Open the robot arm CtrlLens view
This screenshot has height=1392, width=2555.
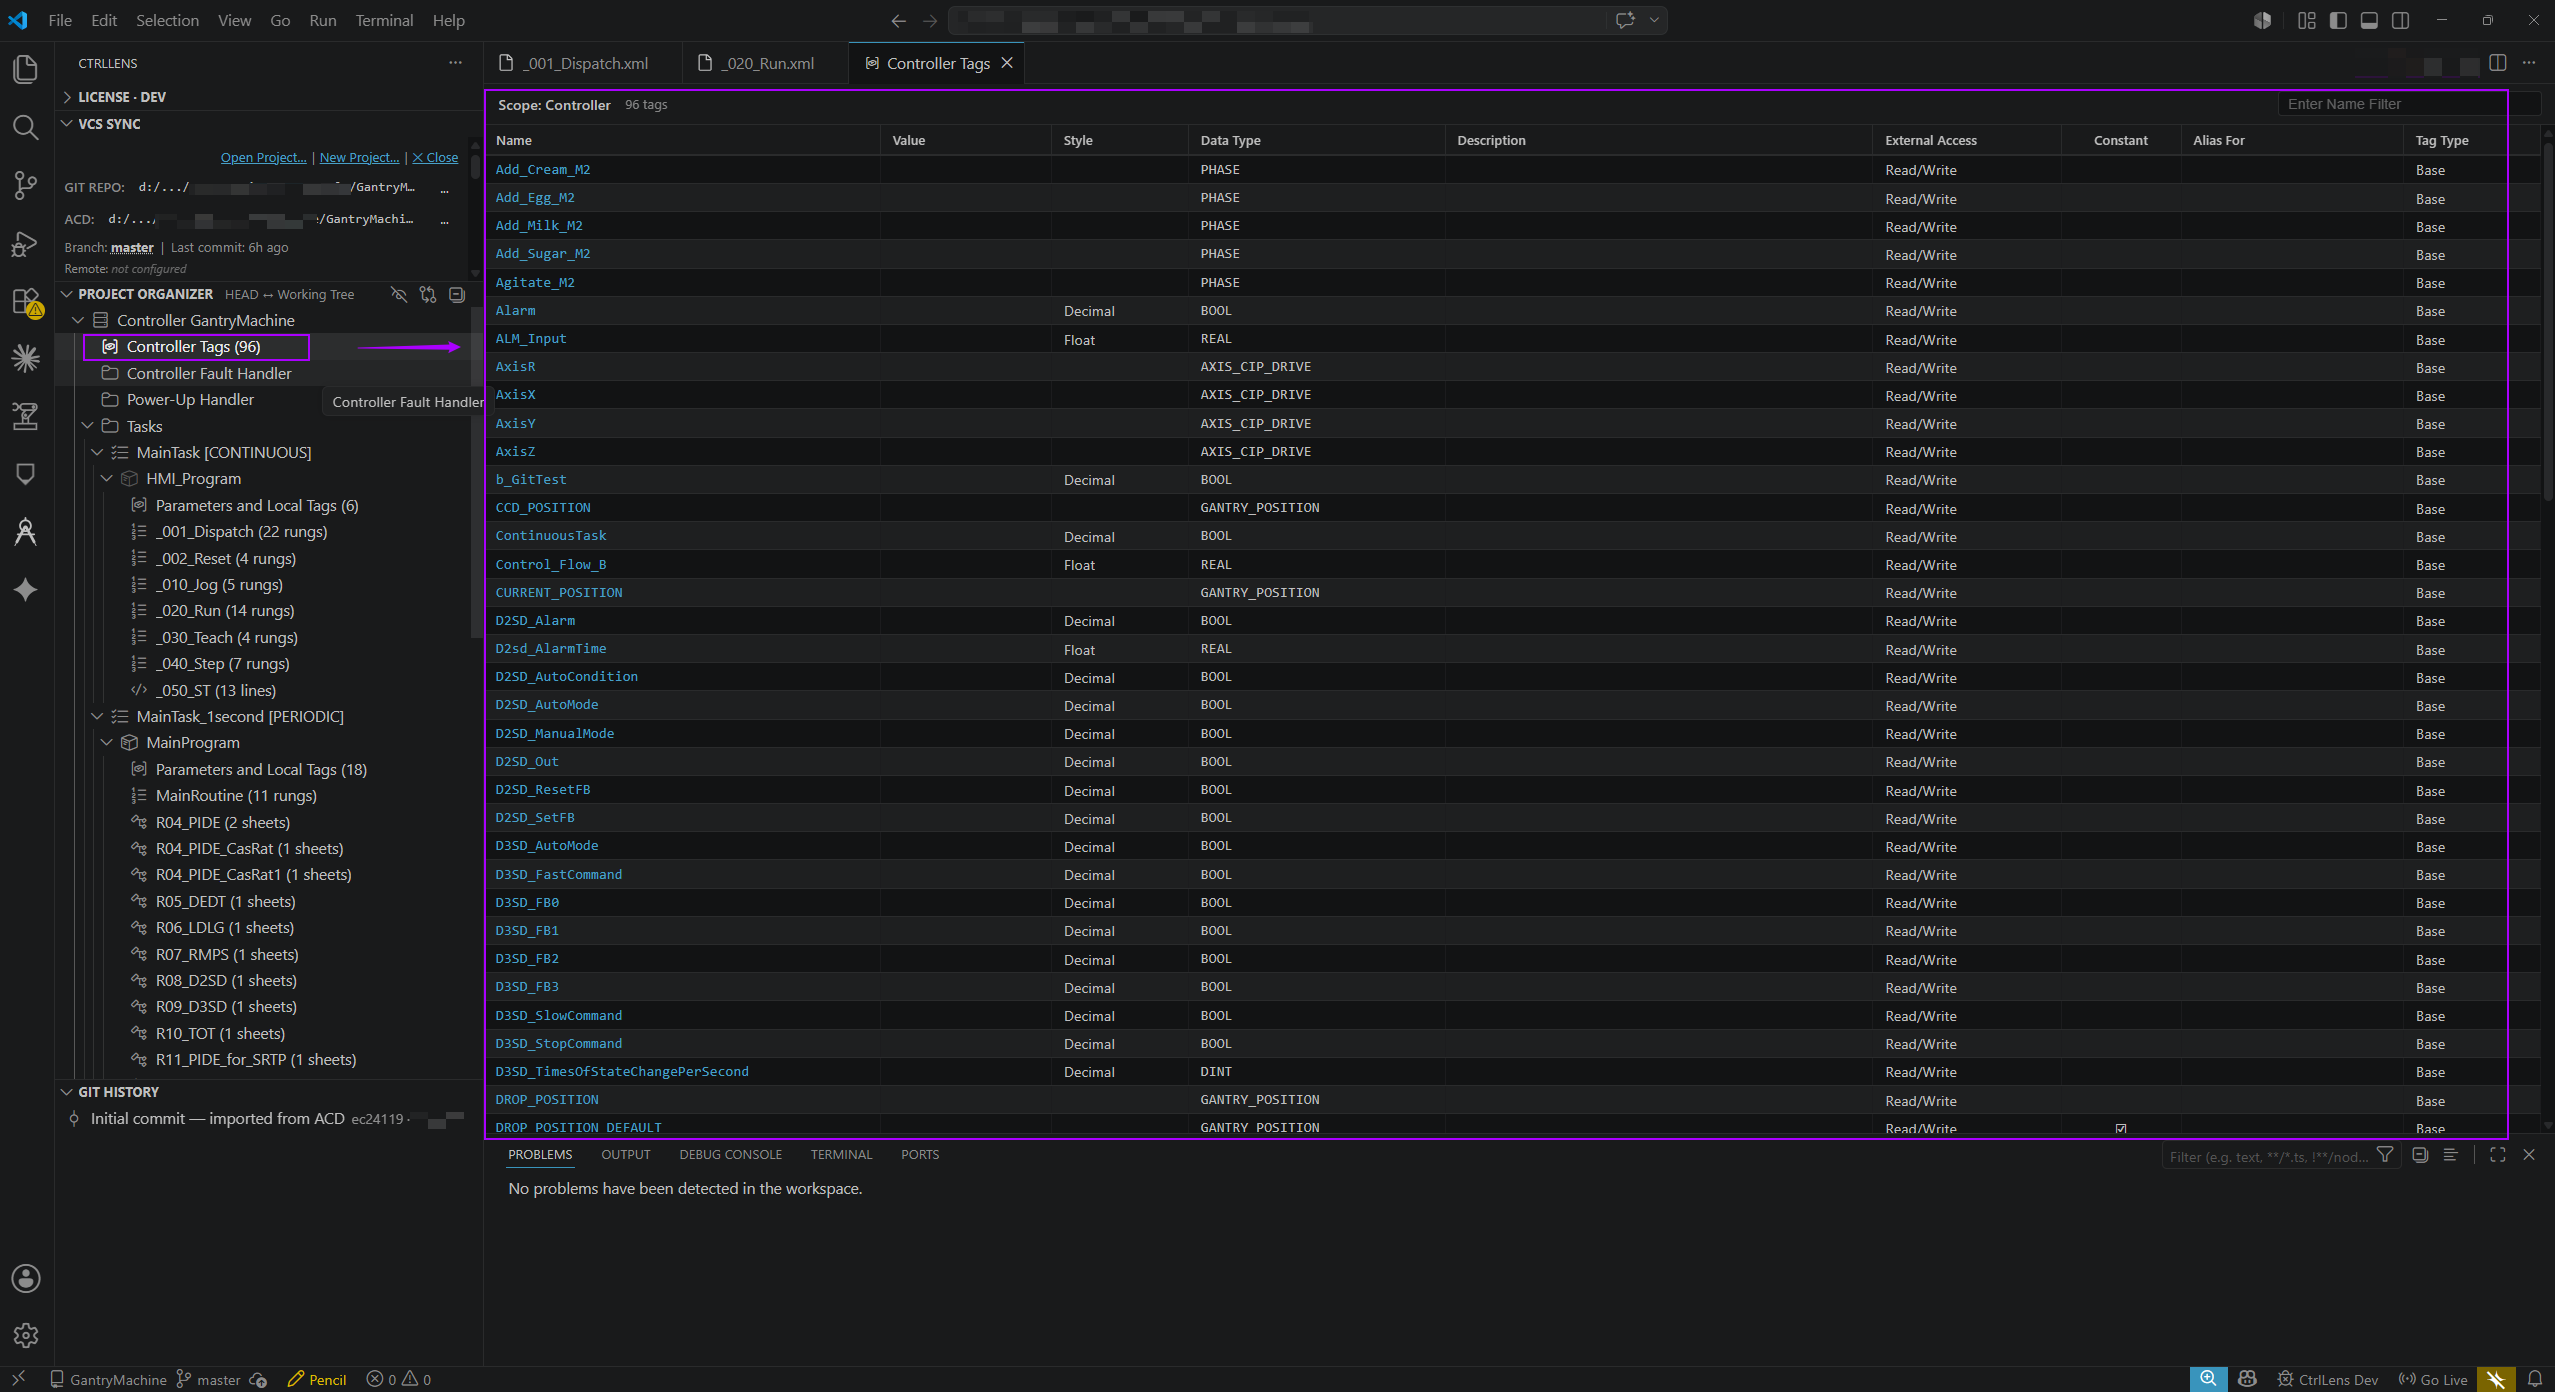click(x=26, y=415)
